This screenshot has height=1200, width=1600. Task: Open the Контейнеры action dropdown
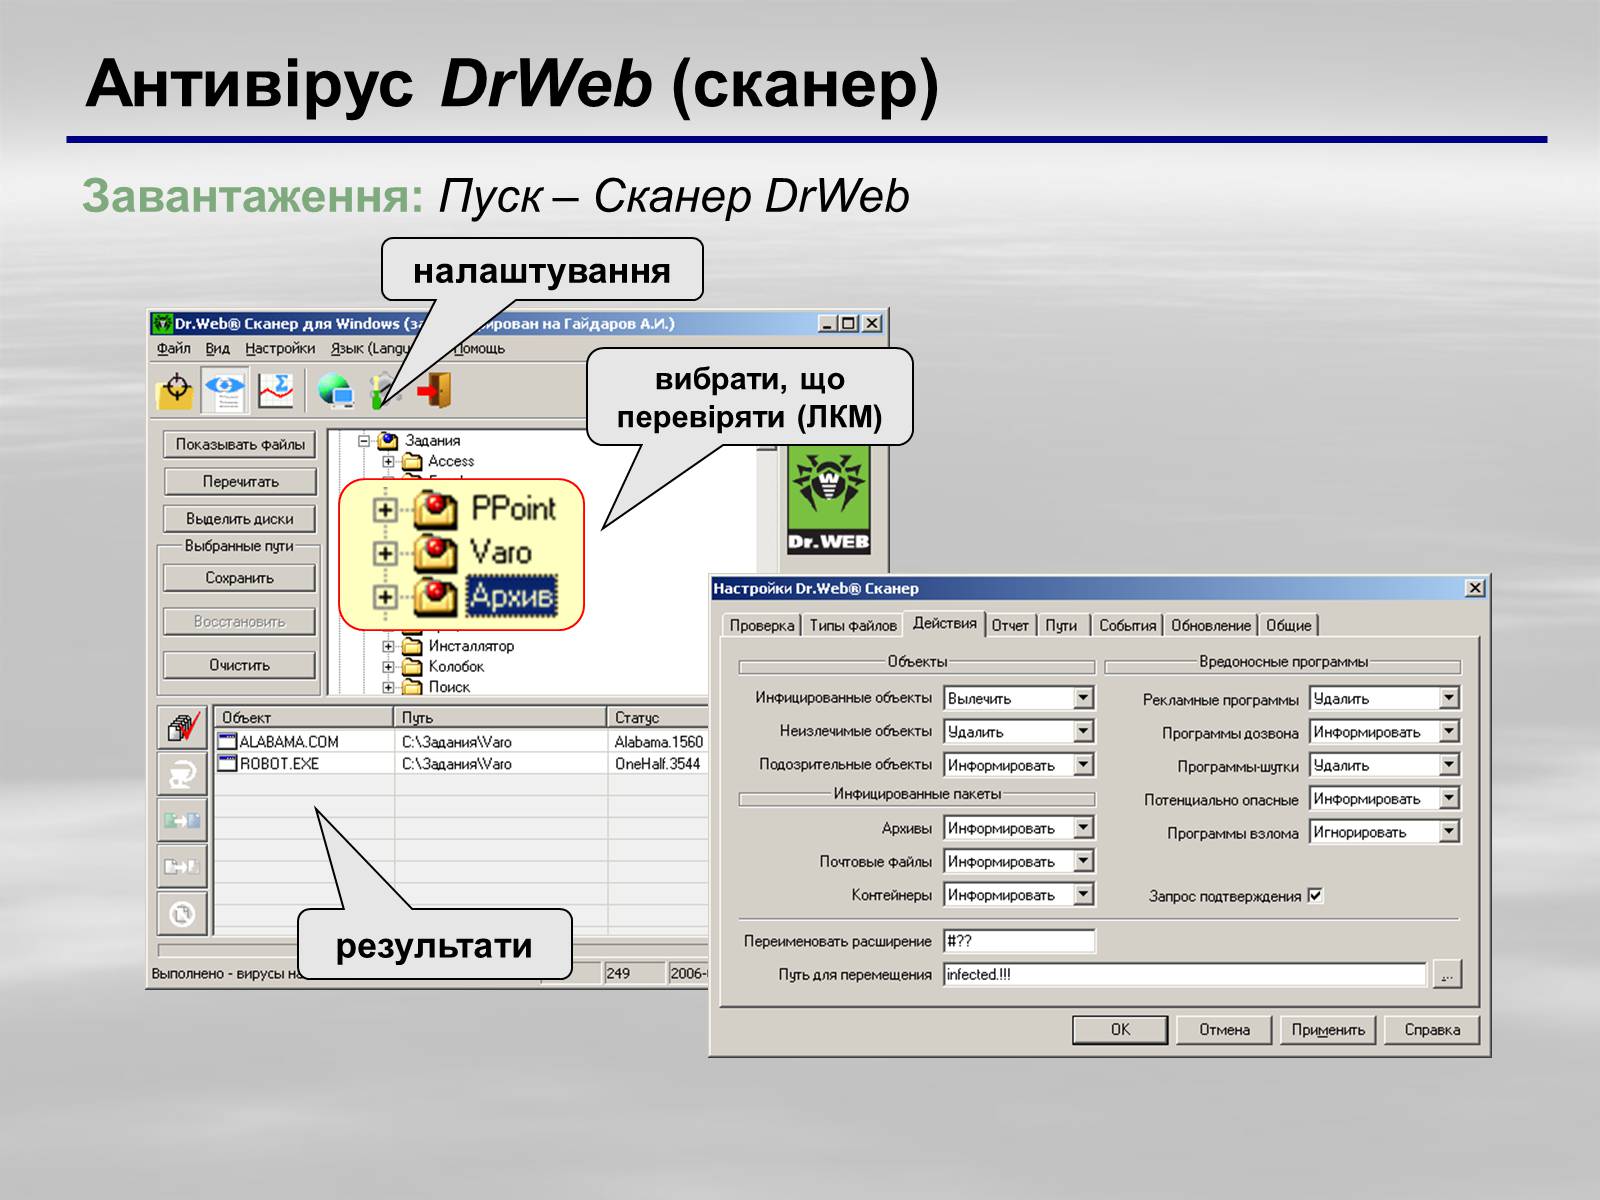pyautogui.click(x=1084, y=894)
